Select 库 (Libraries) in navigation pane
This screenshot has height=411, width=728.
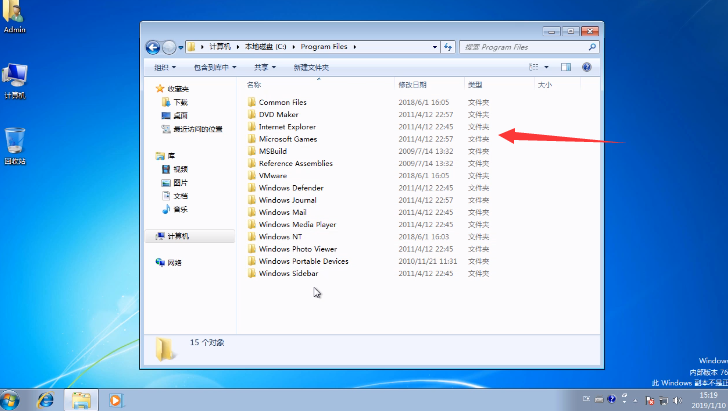tap(166, 156)
